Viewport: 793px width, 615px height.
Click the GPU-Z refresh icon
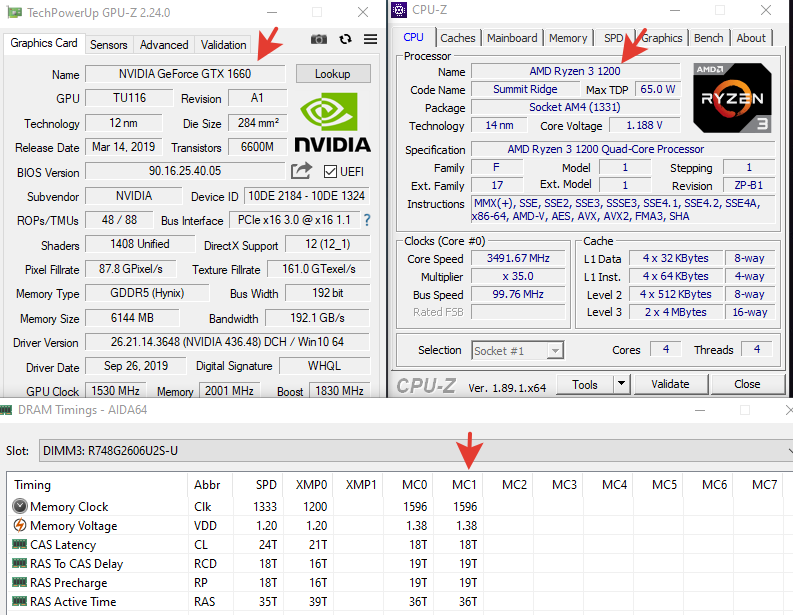coord(345,40)
